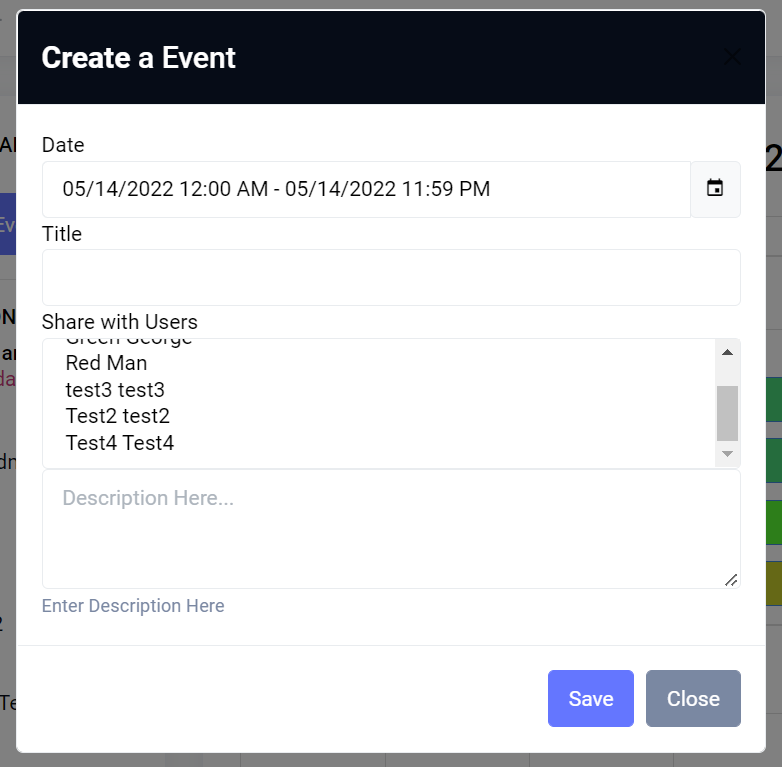Click the users list scroll-down arrow
The image size is (782, 767).
point(727,454)
